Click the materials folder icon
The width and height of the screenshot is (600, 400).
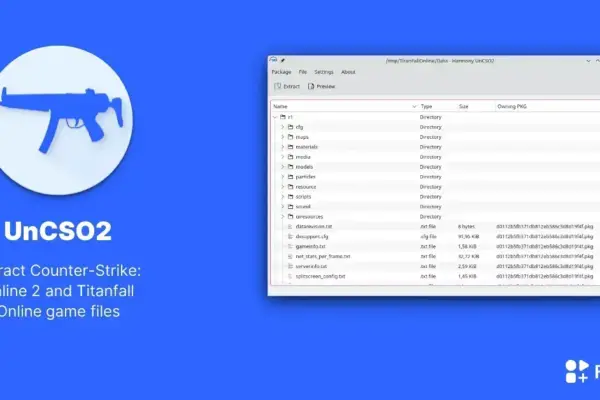click(290, 147)
